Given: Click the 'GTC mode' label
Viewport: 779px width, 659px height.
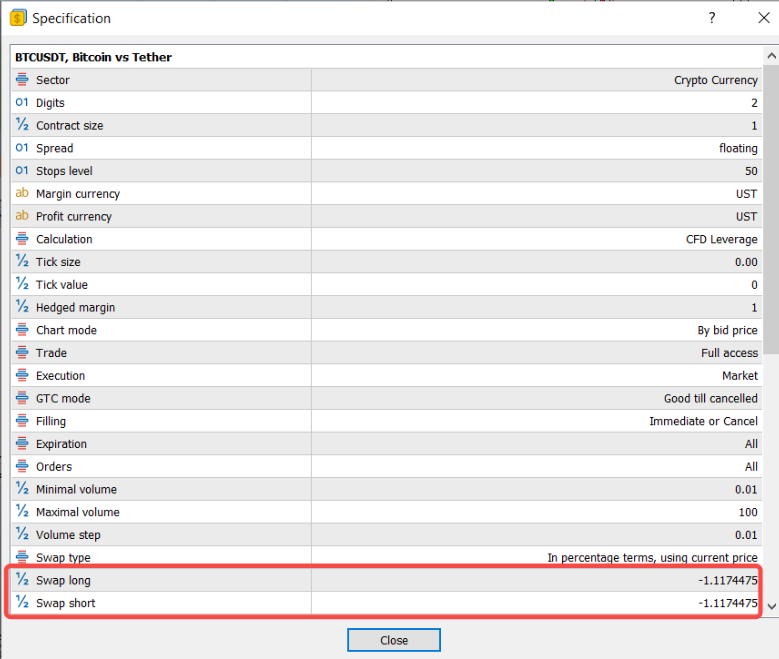Looking at the screenshot, I should (63, 399).
